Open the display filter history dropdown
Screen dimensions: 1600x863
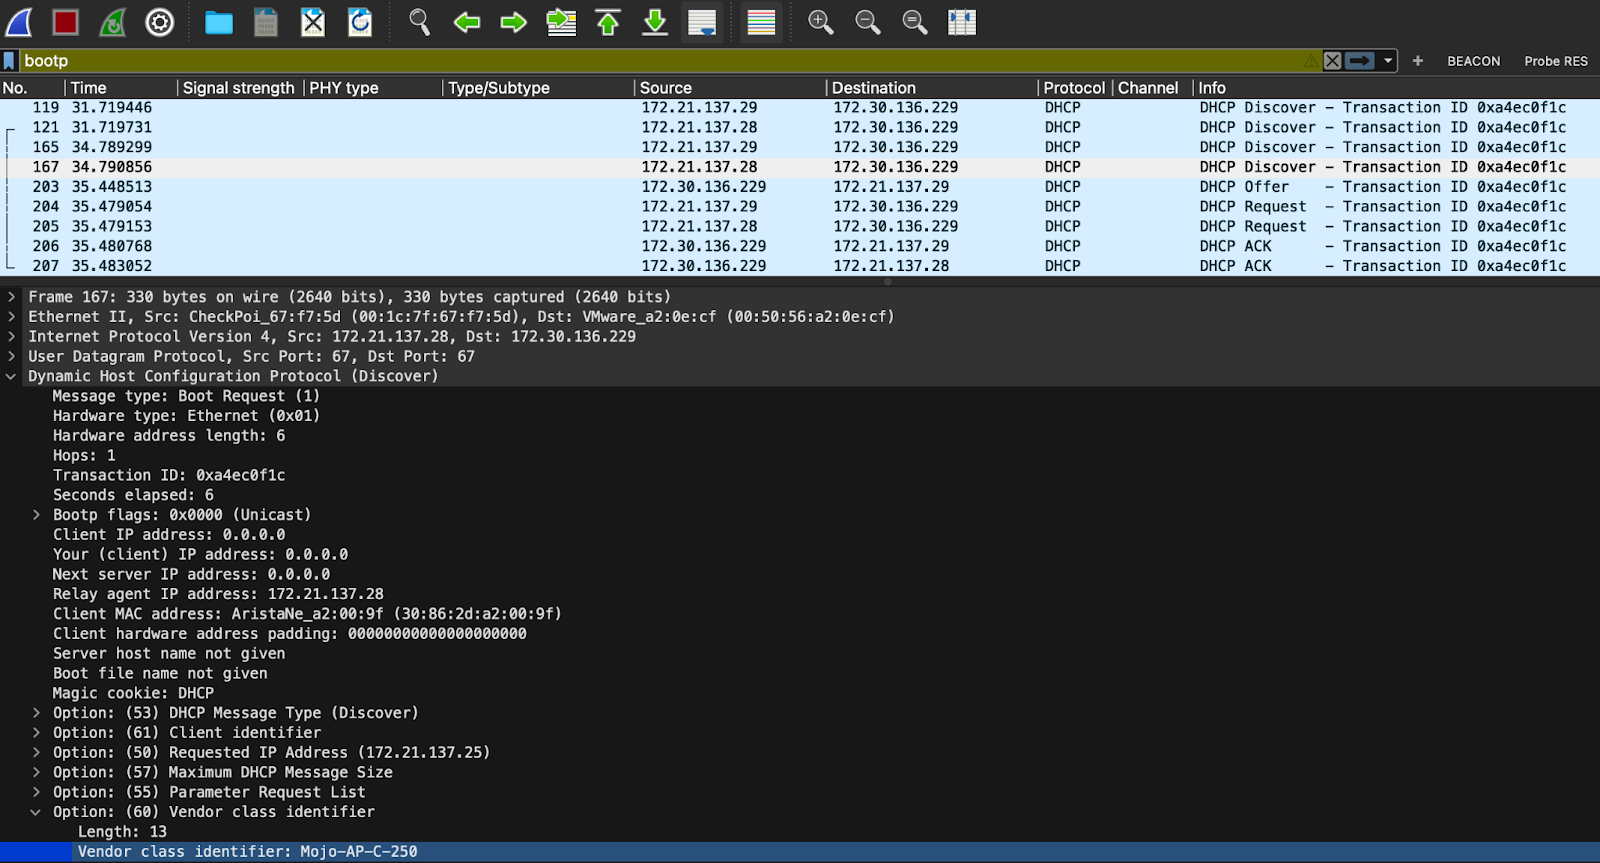click(x=1388, y=61)
